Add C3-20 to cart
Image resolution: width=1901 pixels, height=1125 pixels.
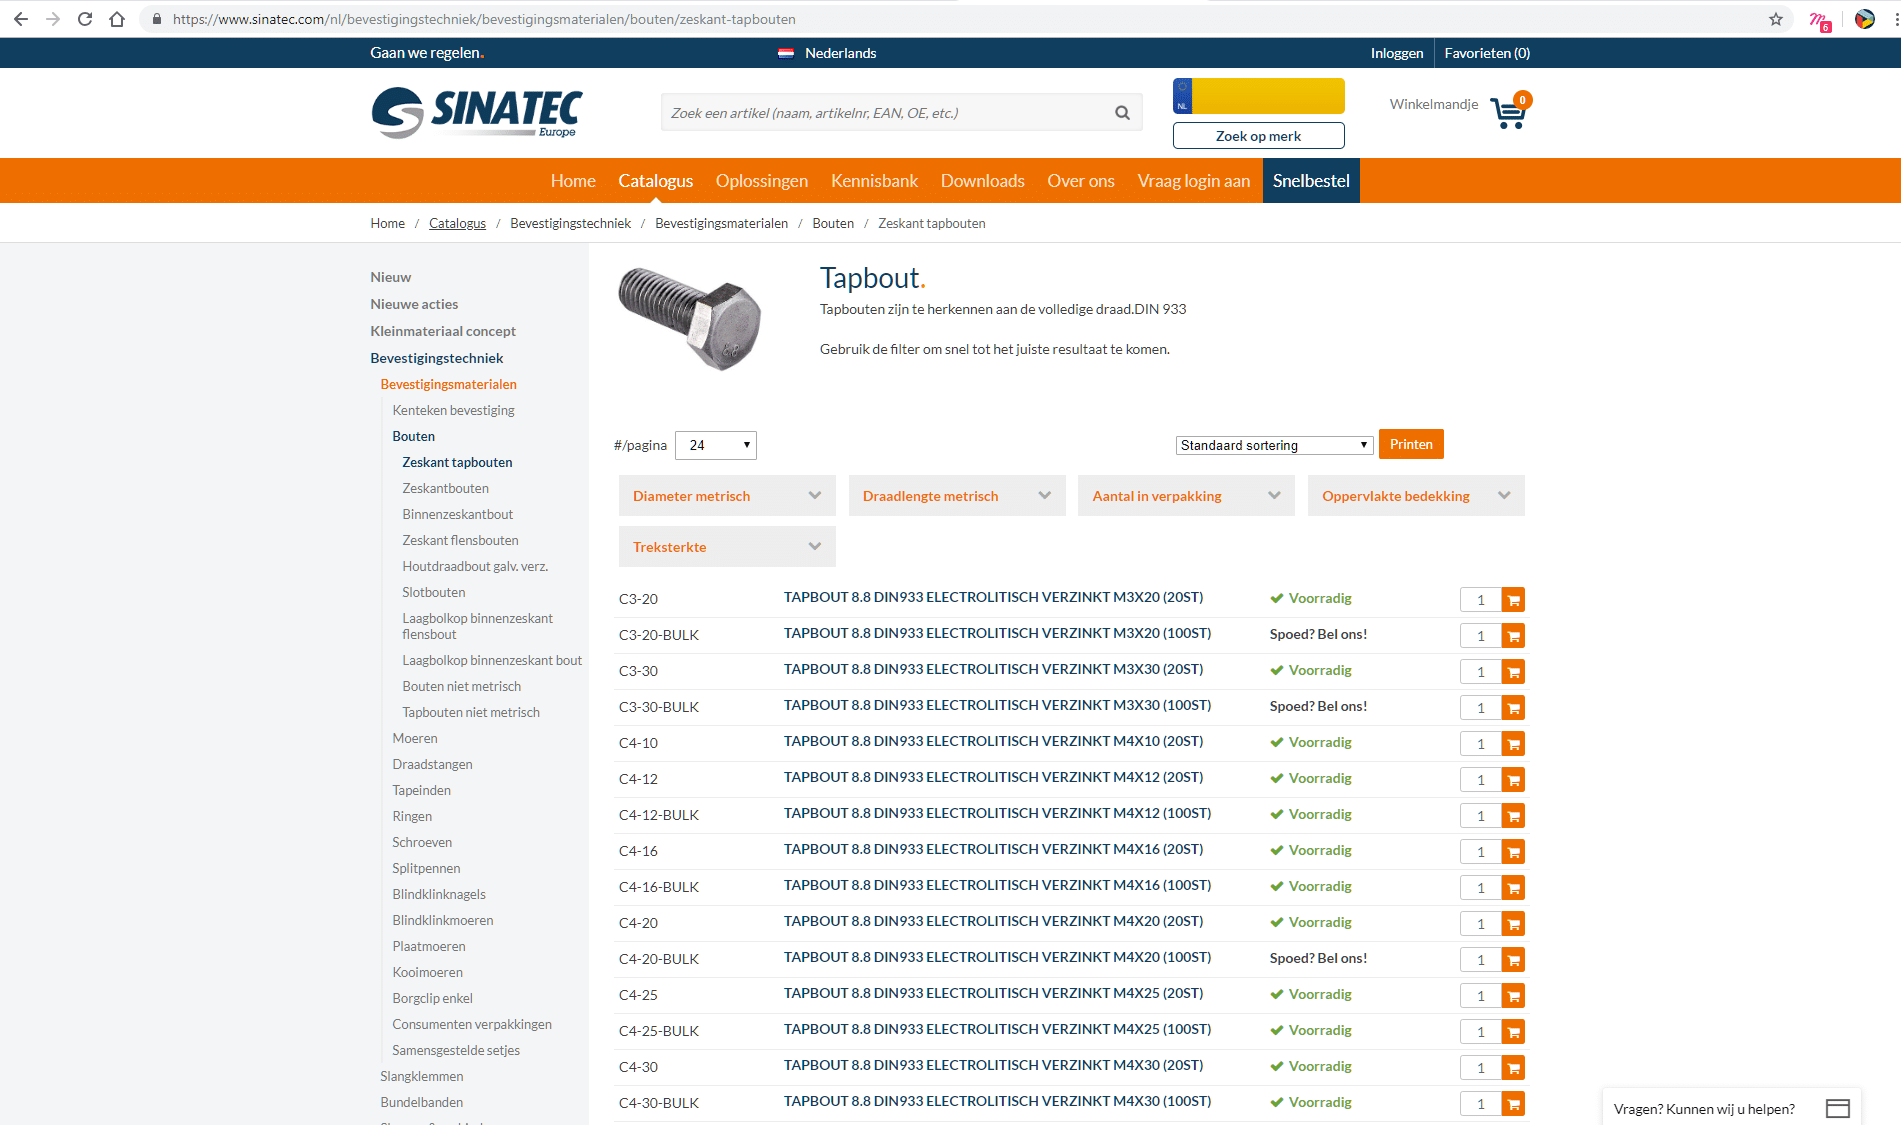tap(1513, 600)
